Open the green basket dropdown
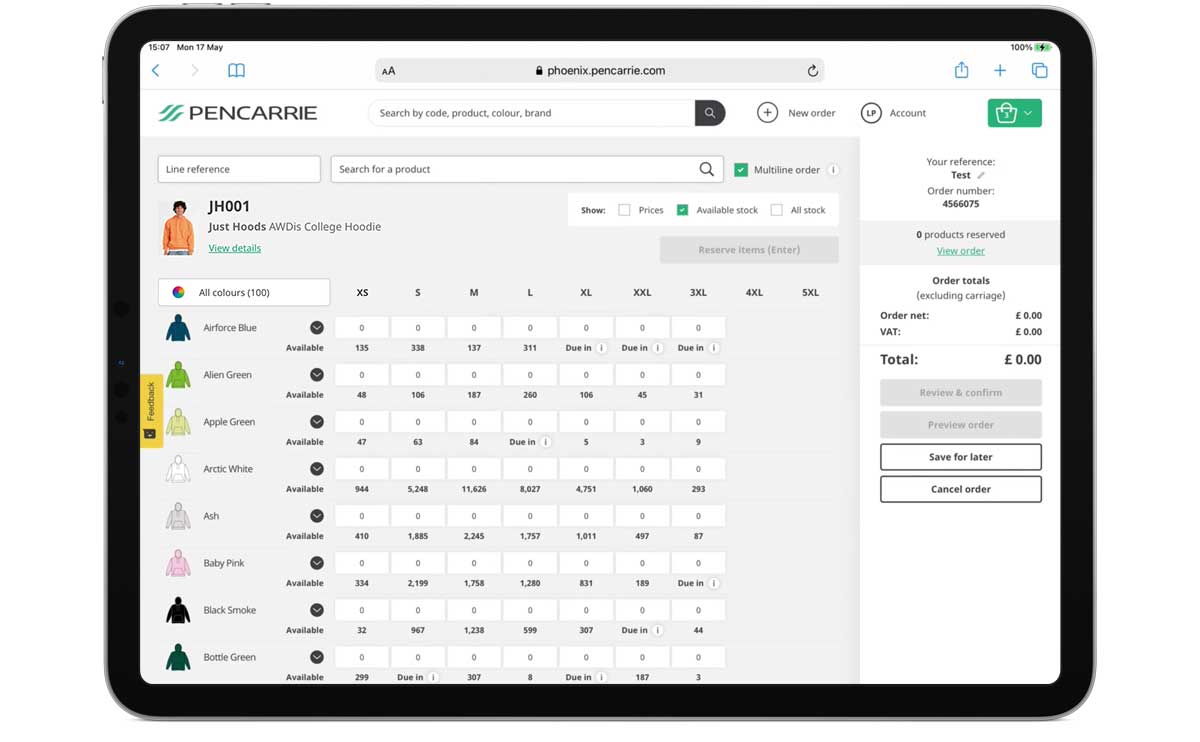The image size is (1200, 742). 1015,113
